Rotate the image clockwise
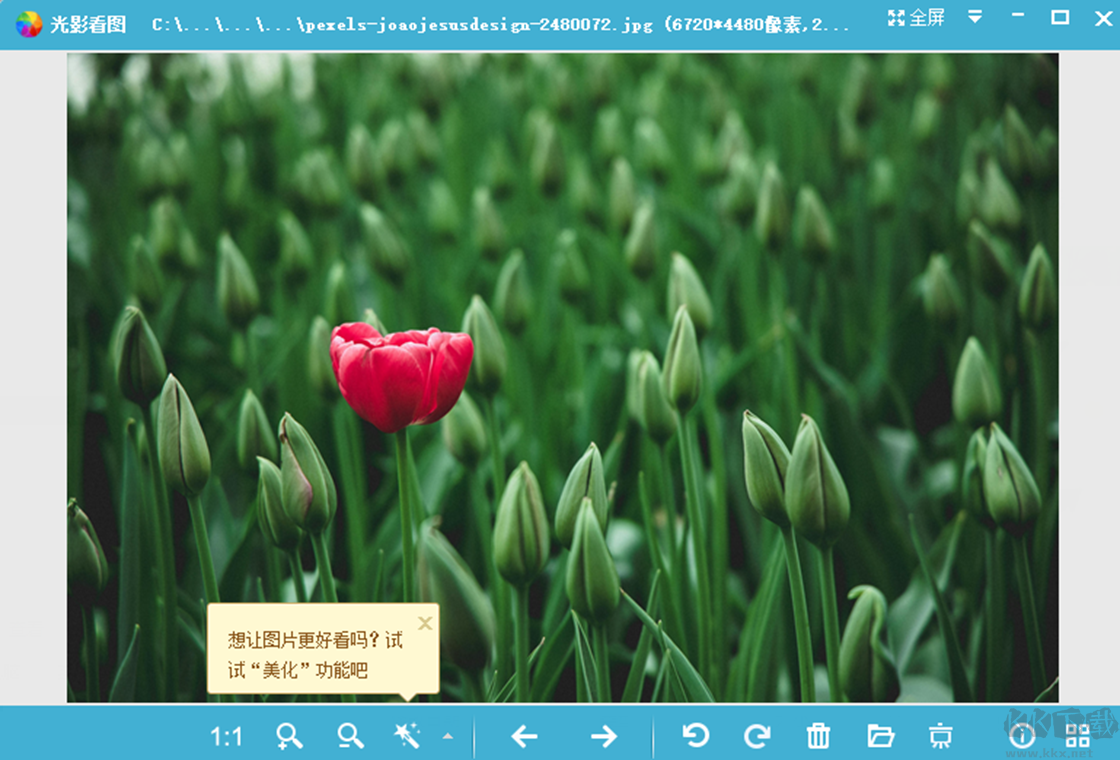 pyautogui.click(x=759, y=736)
